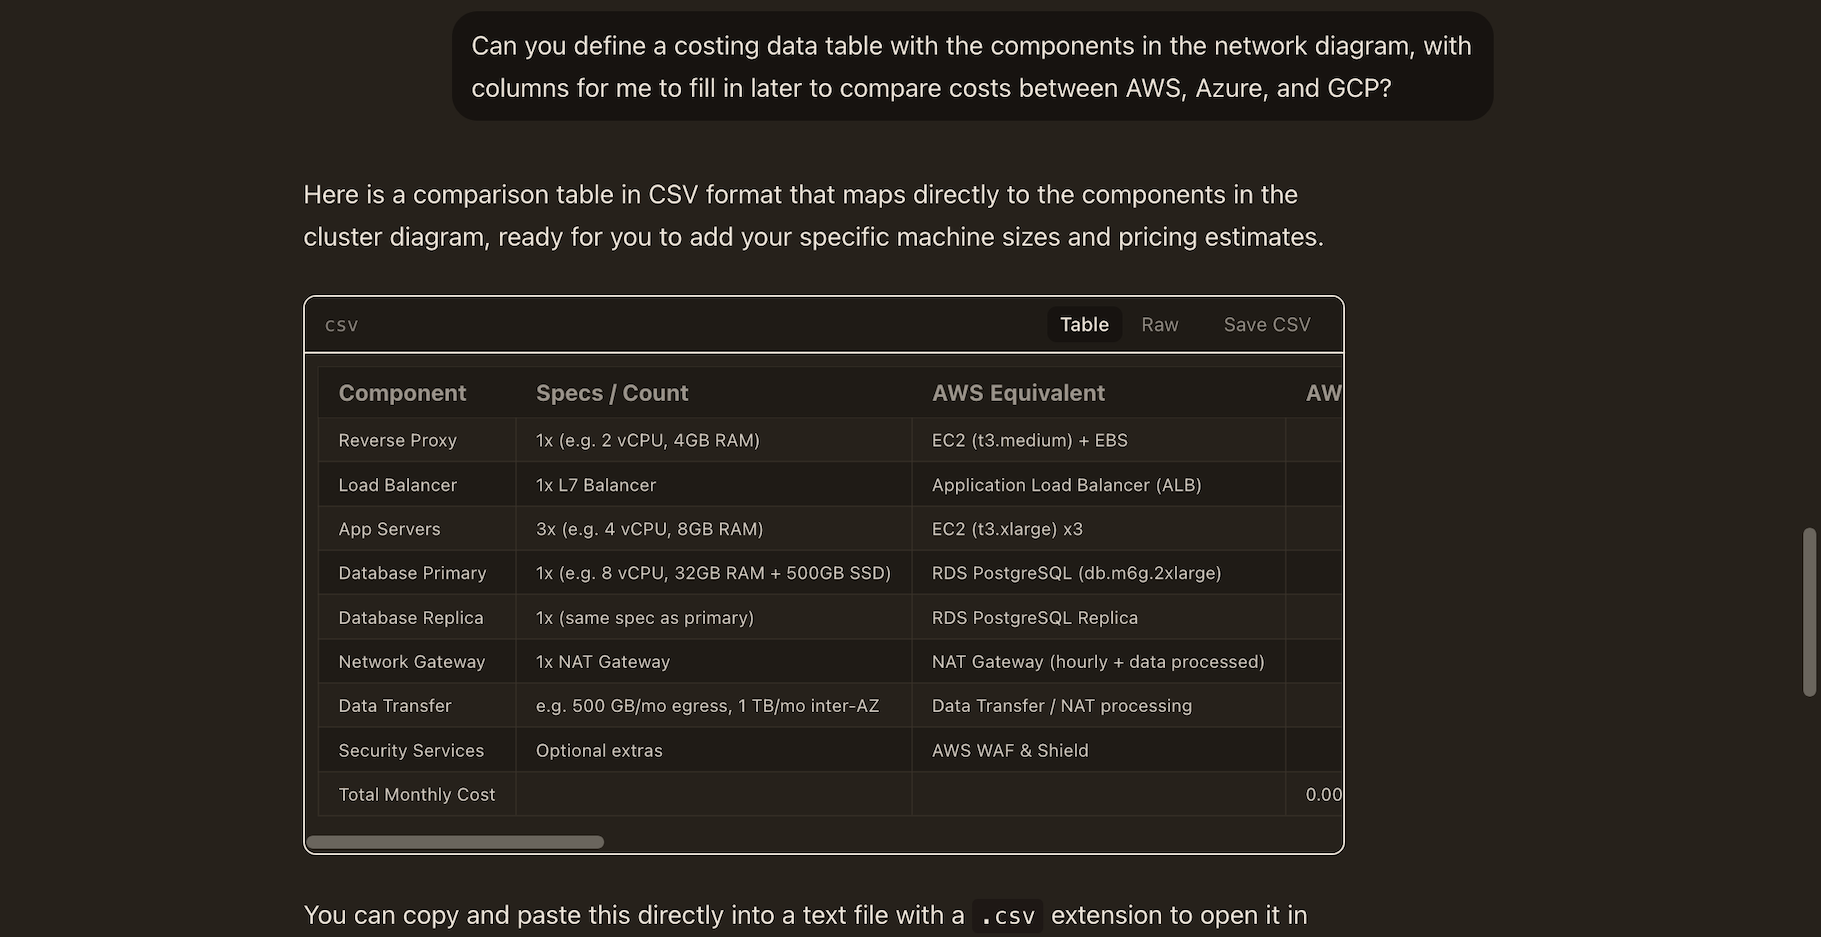Click the Total Monthly Cost cell
Screen dimensions: 1821x937
pyautogui.click(x=417, y=794)
